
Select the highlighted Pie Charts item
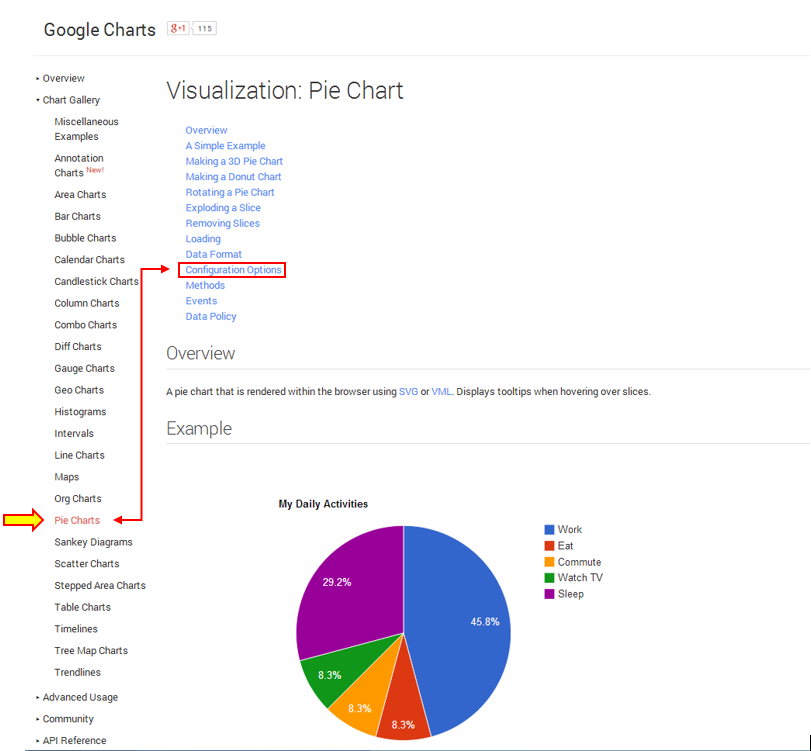pos(77,520)
